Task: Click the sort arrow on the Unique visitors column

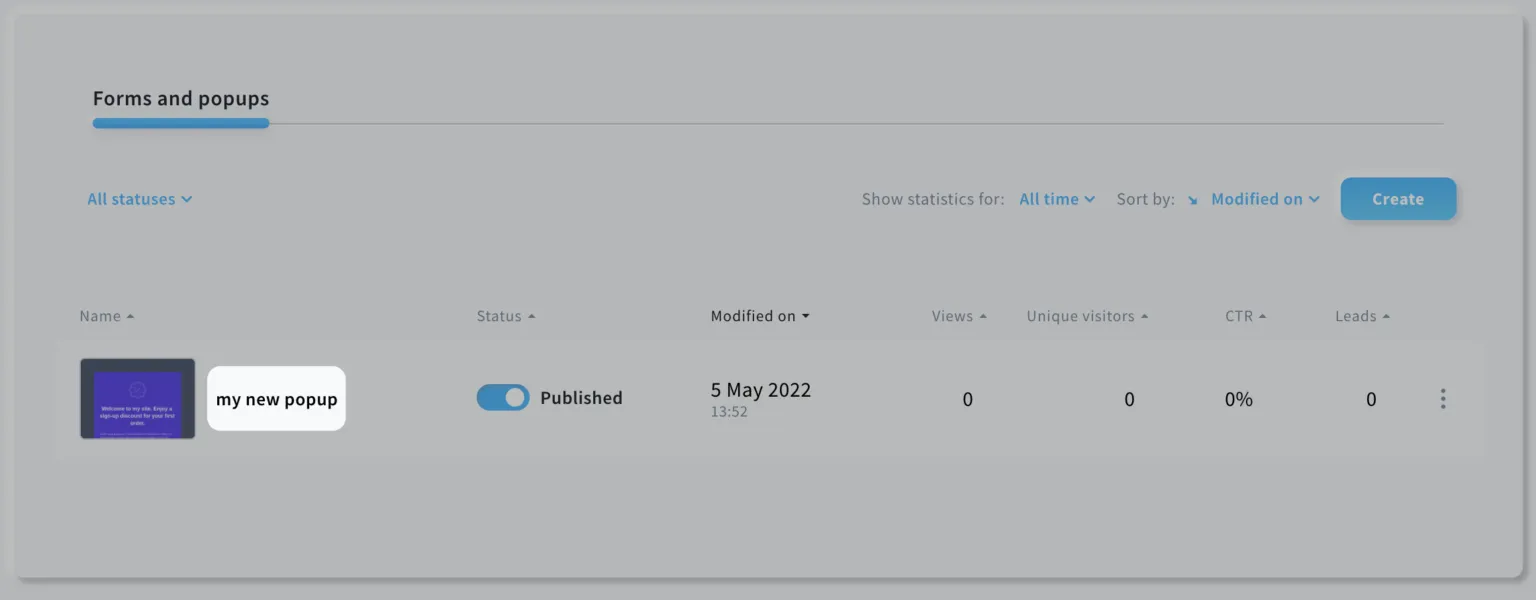Action: point(1146,315)
